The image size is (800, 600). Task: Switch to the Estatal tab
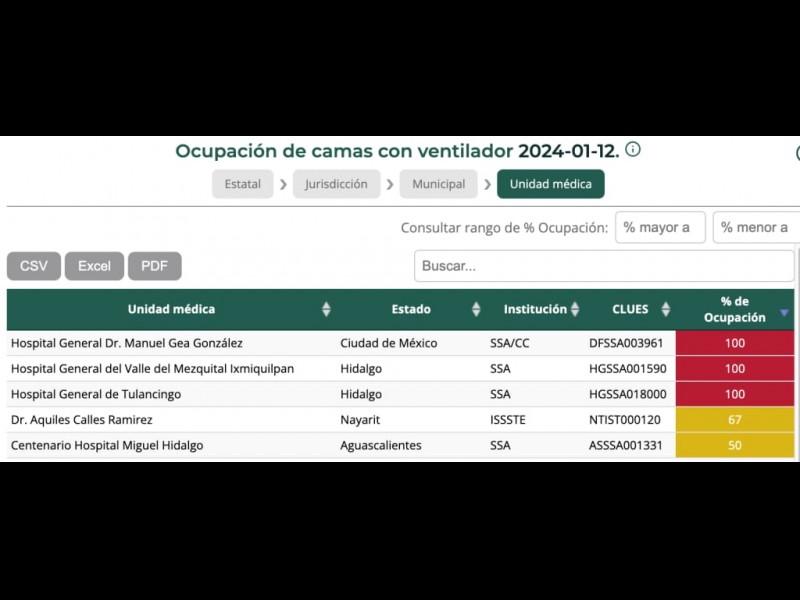242,184
